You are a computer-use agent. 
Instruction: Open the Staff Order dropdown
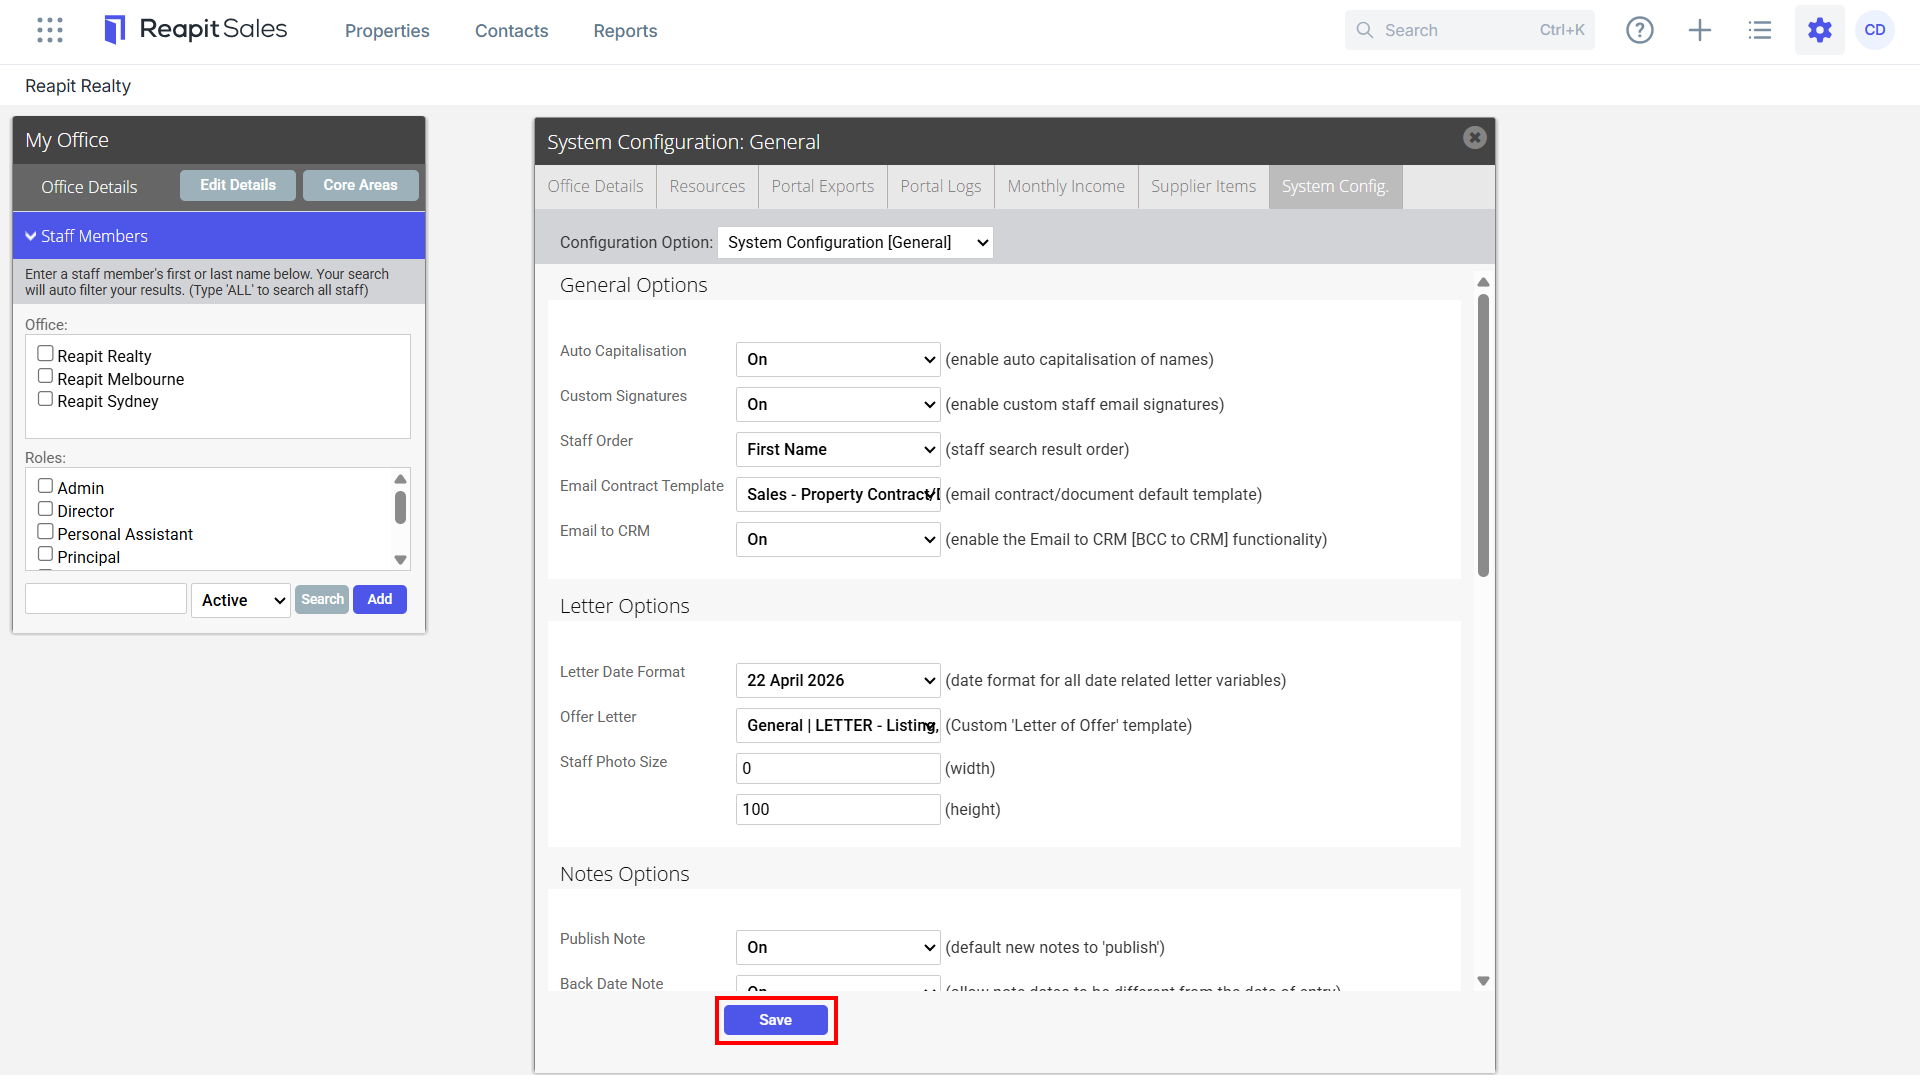pyautogui.click(x=838, y=449)
